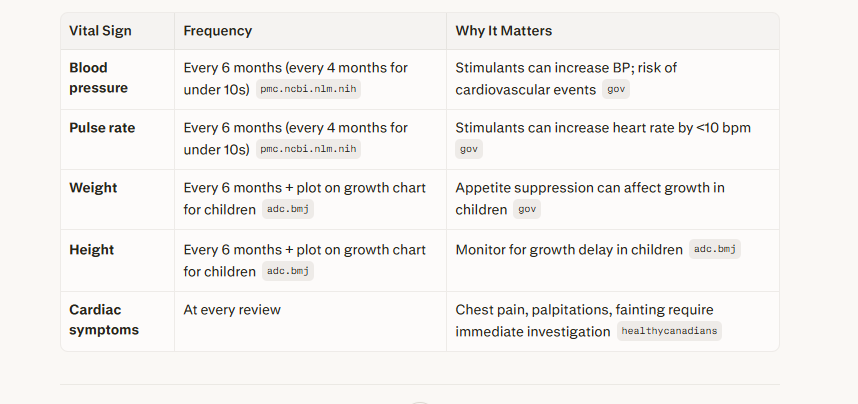Click the Cardiac symptoms row label

tap(104, 320)
